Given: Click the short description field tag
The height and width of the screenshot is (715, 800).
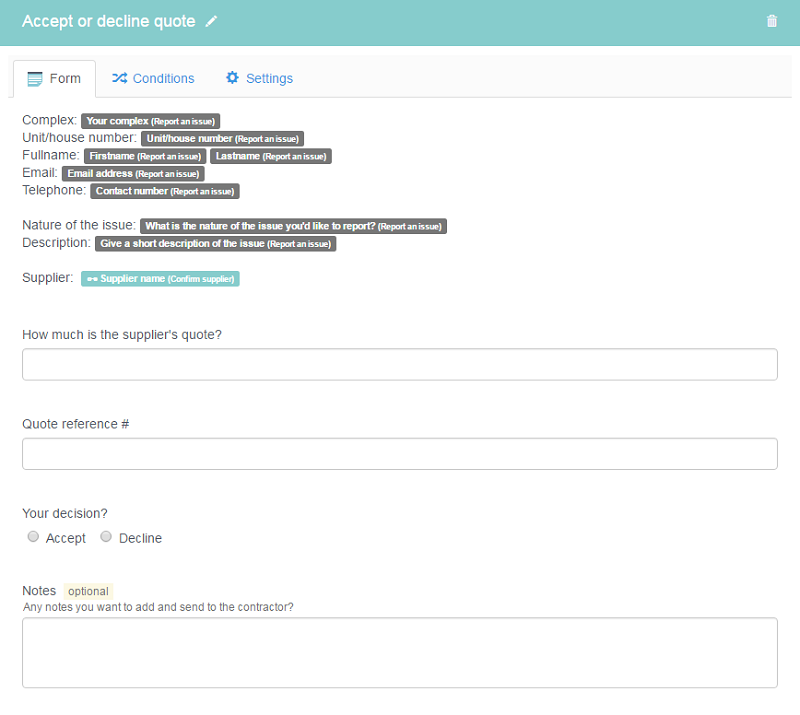Looking at the screenshot, I should [215, 243].
